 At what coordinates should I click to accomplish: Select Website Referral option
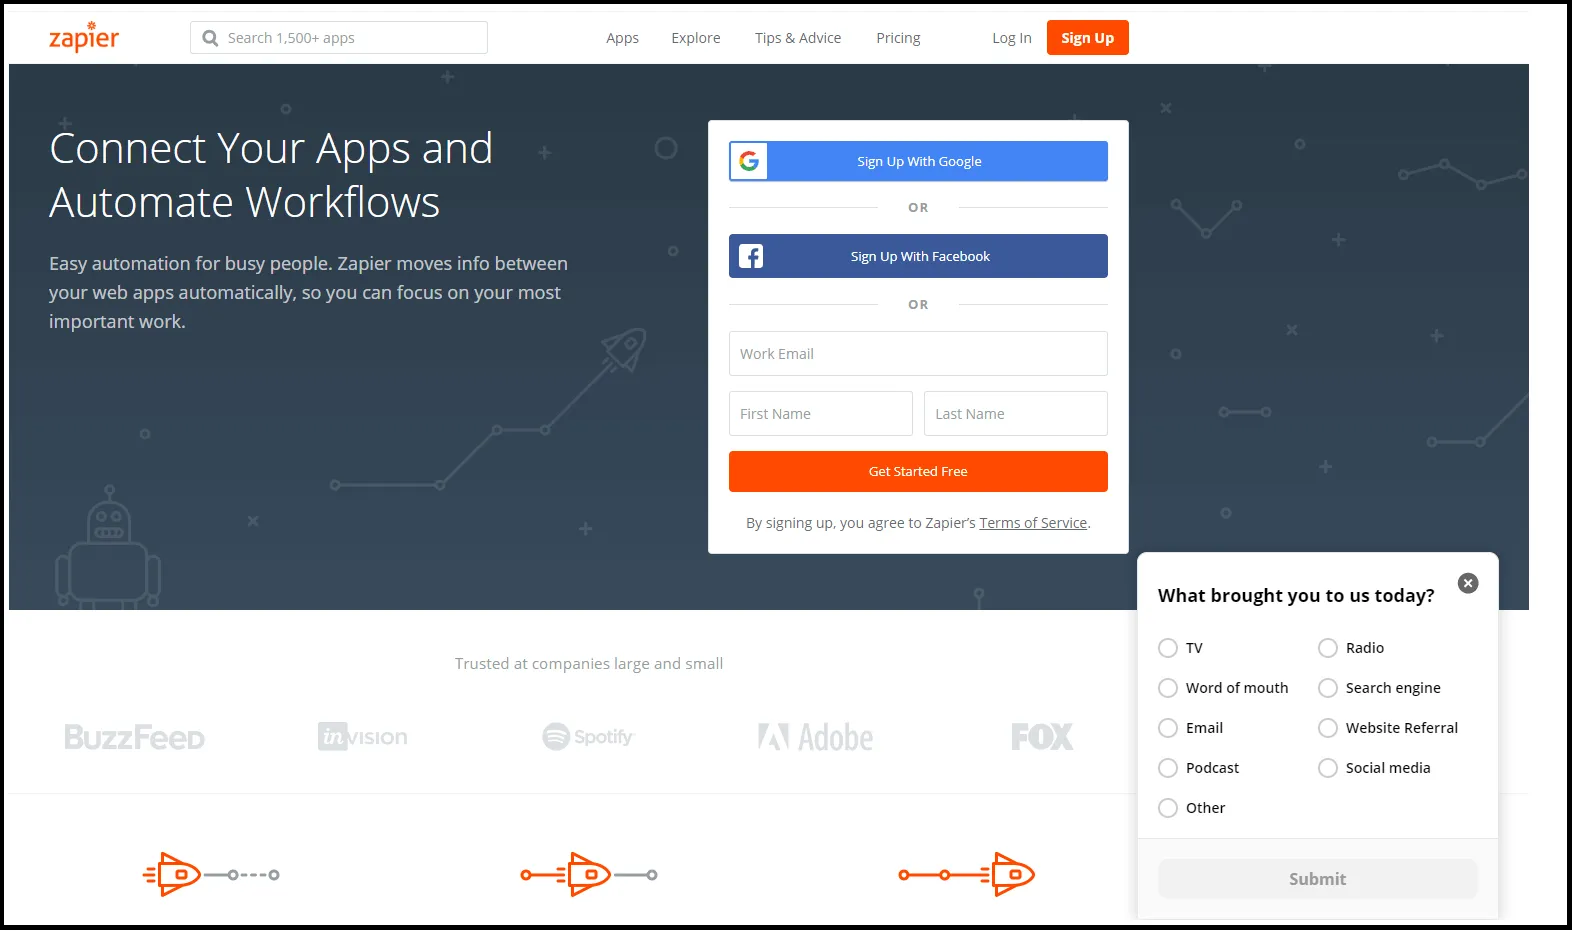click(1328, 728)
